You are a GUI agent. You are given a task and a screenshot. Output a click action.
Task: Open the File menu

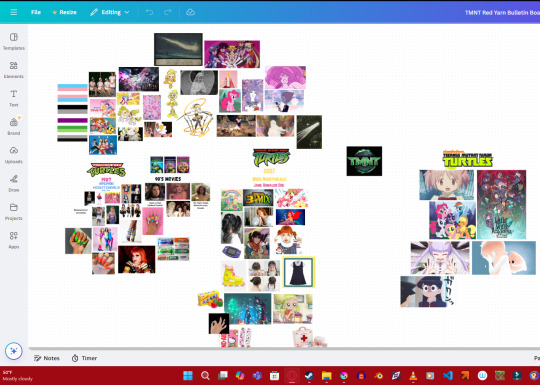click(36, 12)
